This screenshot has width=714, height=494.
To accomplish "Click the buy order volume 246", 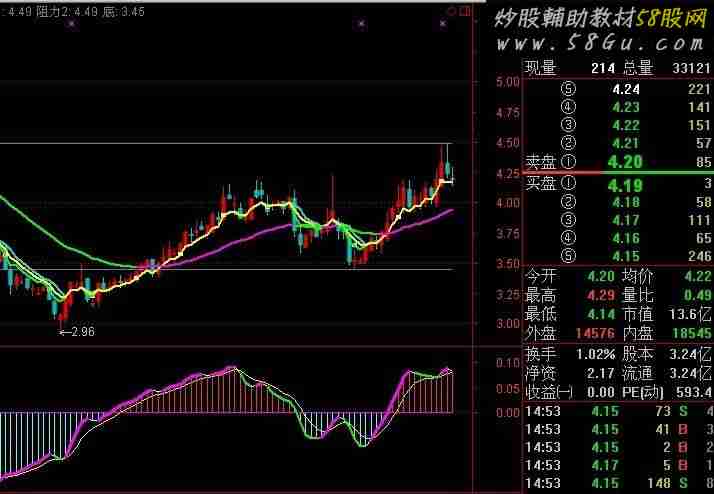I will click(x=699, y=256).
